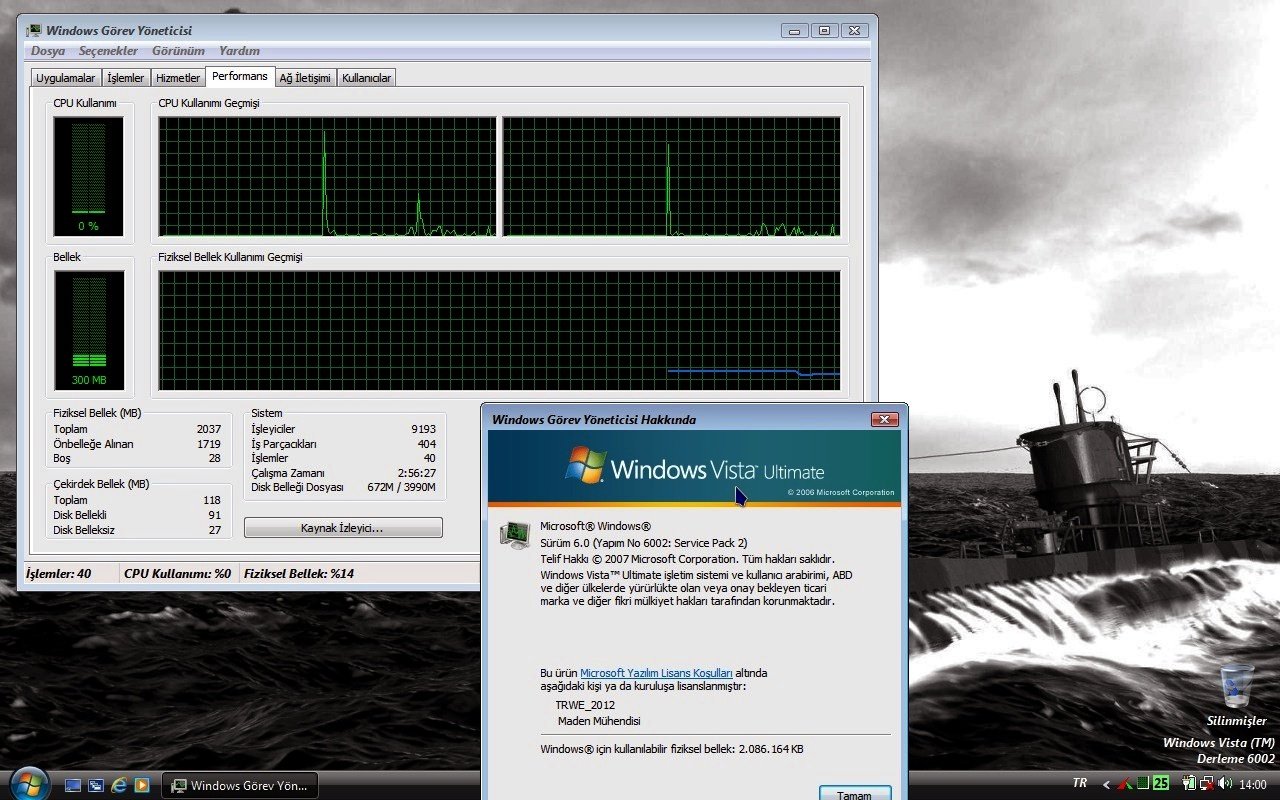The width and height of the screenshot is (1280, 800).
Task: Click the Çalışma Zamanı value 2:56:27
Action: tap(416, 473)
